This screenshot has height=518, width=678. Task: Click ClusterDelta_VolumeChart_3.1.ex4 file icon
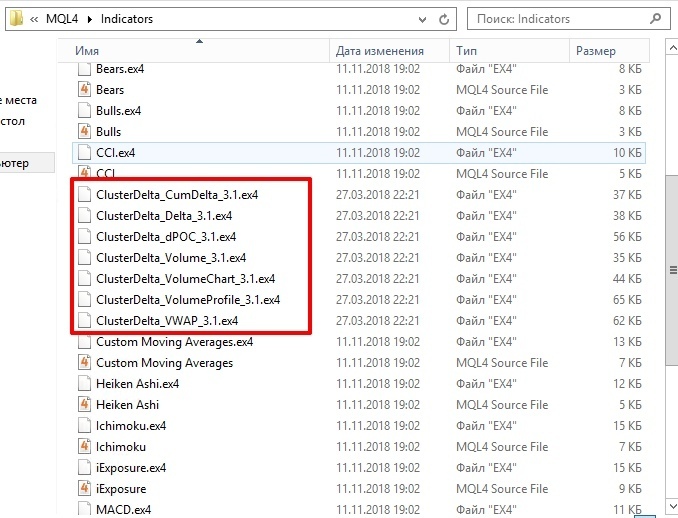tap(84, 278)
